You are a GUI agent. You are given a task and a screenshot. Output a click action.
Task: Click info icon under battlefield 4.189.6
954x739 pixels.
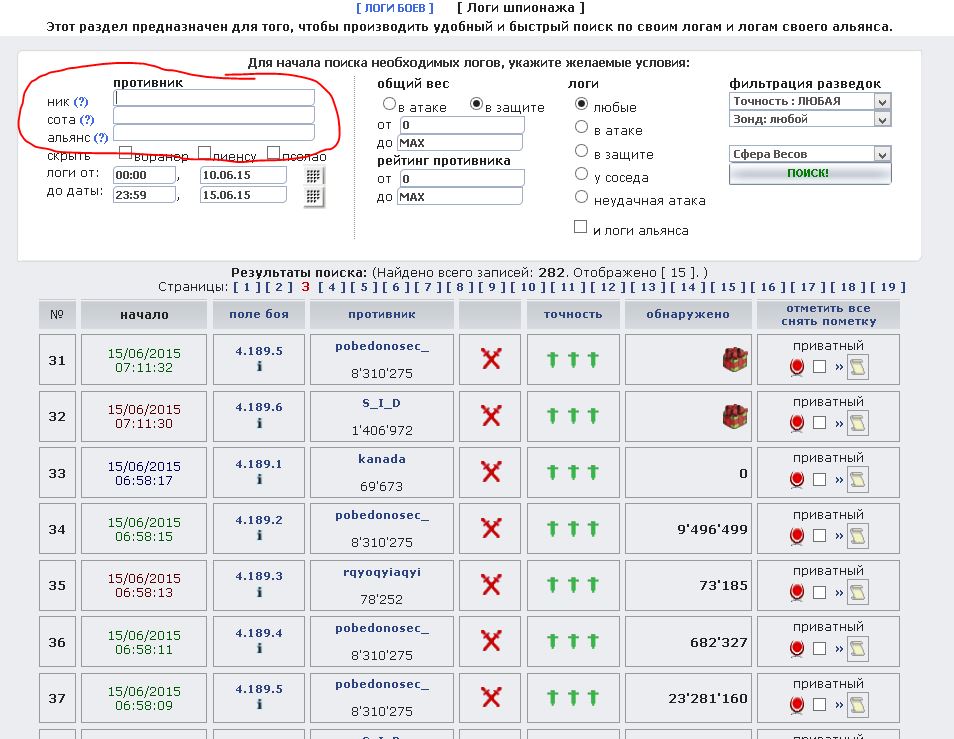point(259,423)
